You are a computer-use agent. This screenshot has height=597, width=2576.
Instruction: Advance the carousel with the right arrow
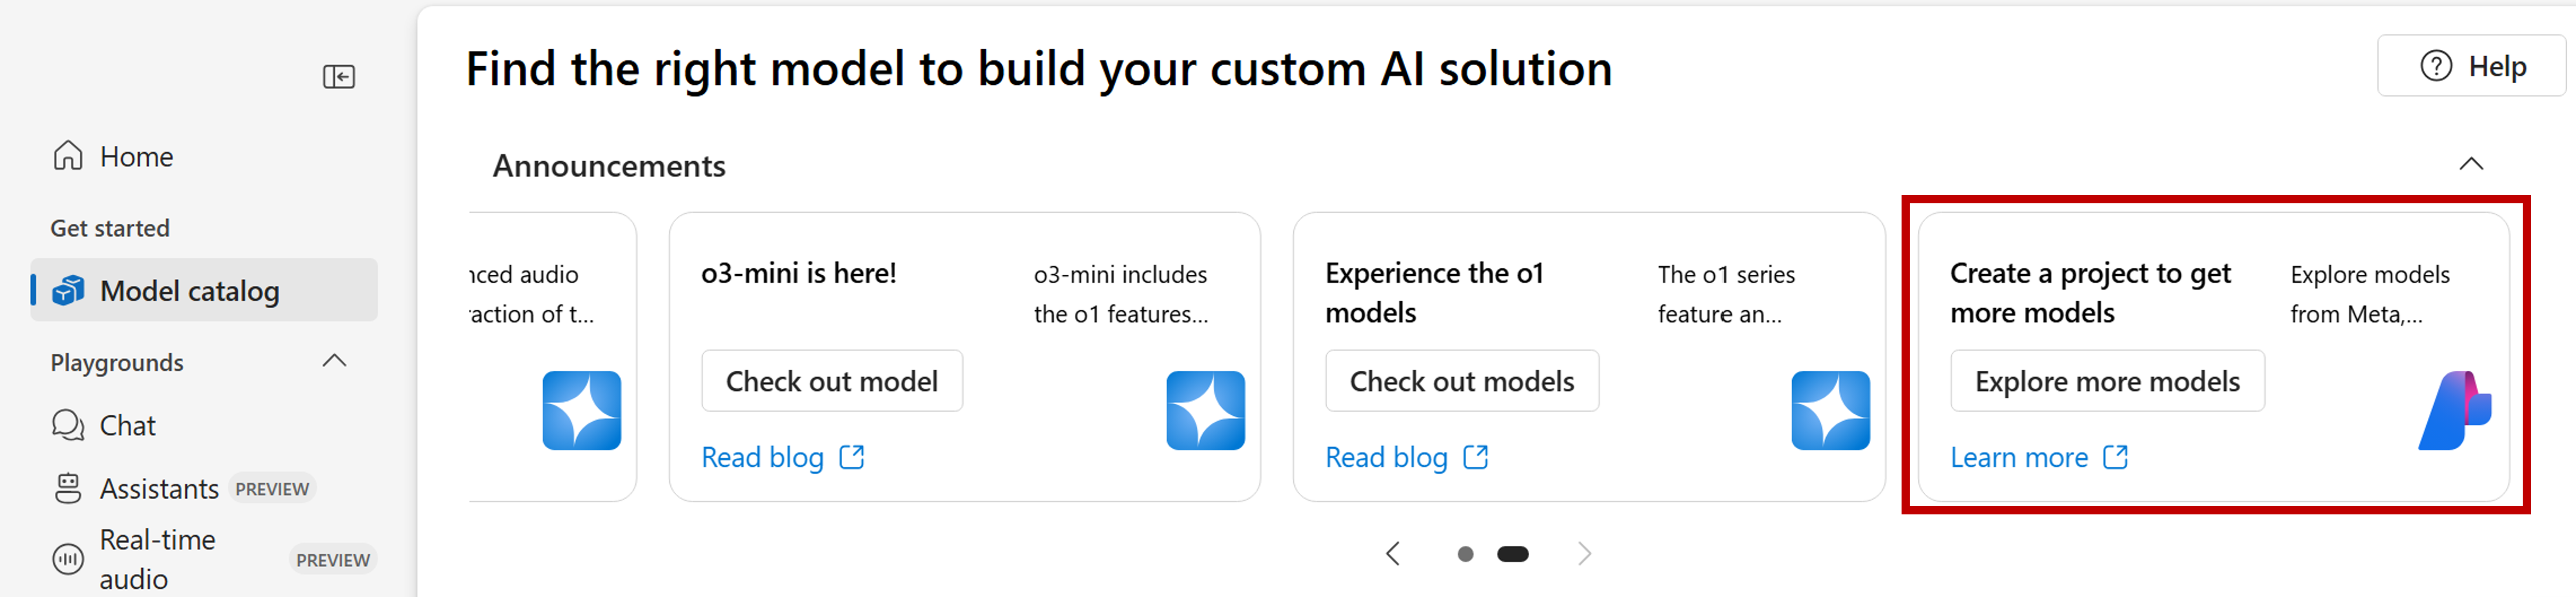click(1584, 553)
